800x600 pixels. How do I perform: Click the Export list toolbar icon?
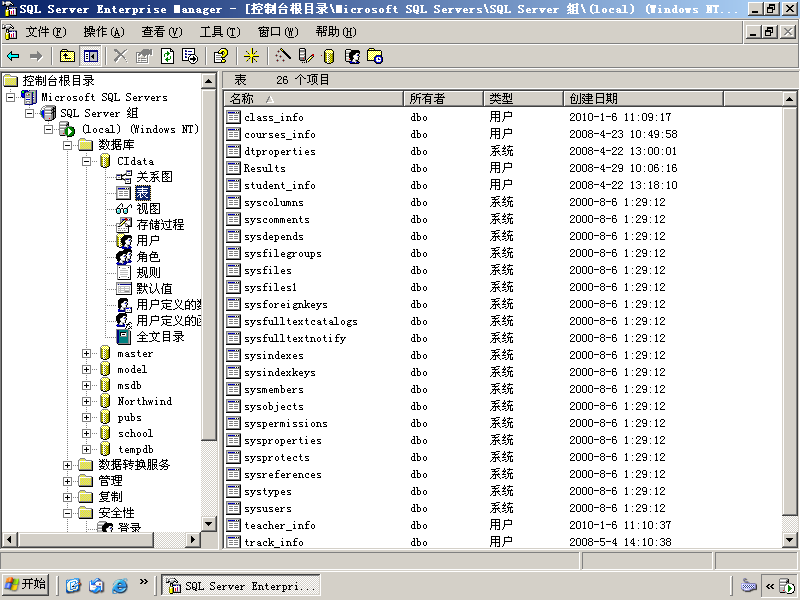pyautogui.click(x=190, y=56)
